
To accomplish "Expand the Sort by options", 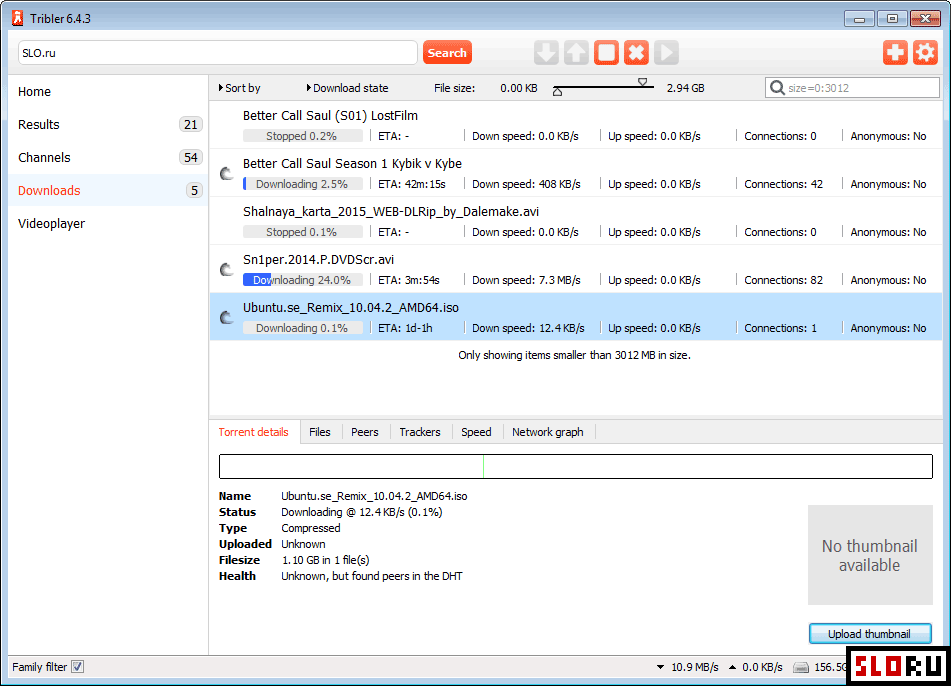I will point(239,88).
